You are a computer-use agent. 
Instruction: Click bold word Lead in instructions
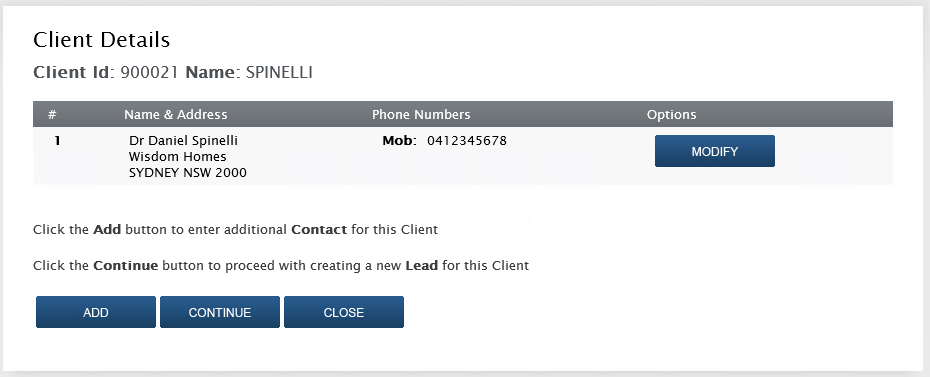pyautogui.click(x=422, y=266)
